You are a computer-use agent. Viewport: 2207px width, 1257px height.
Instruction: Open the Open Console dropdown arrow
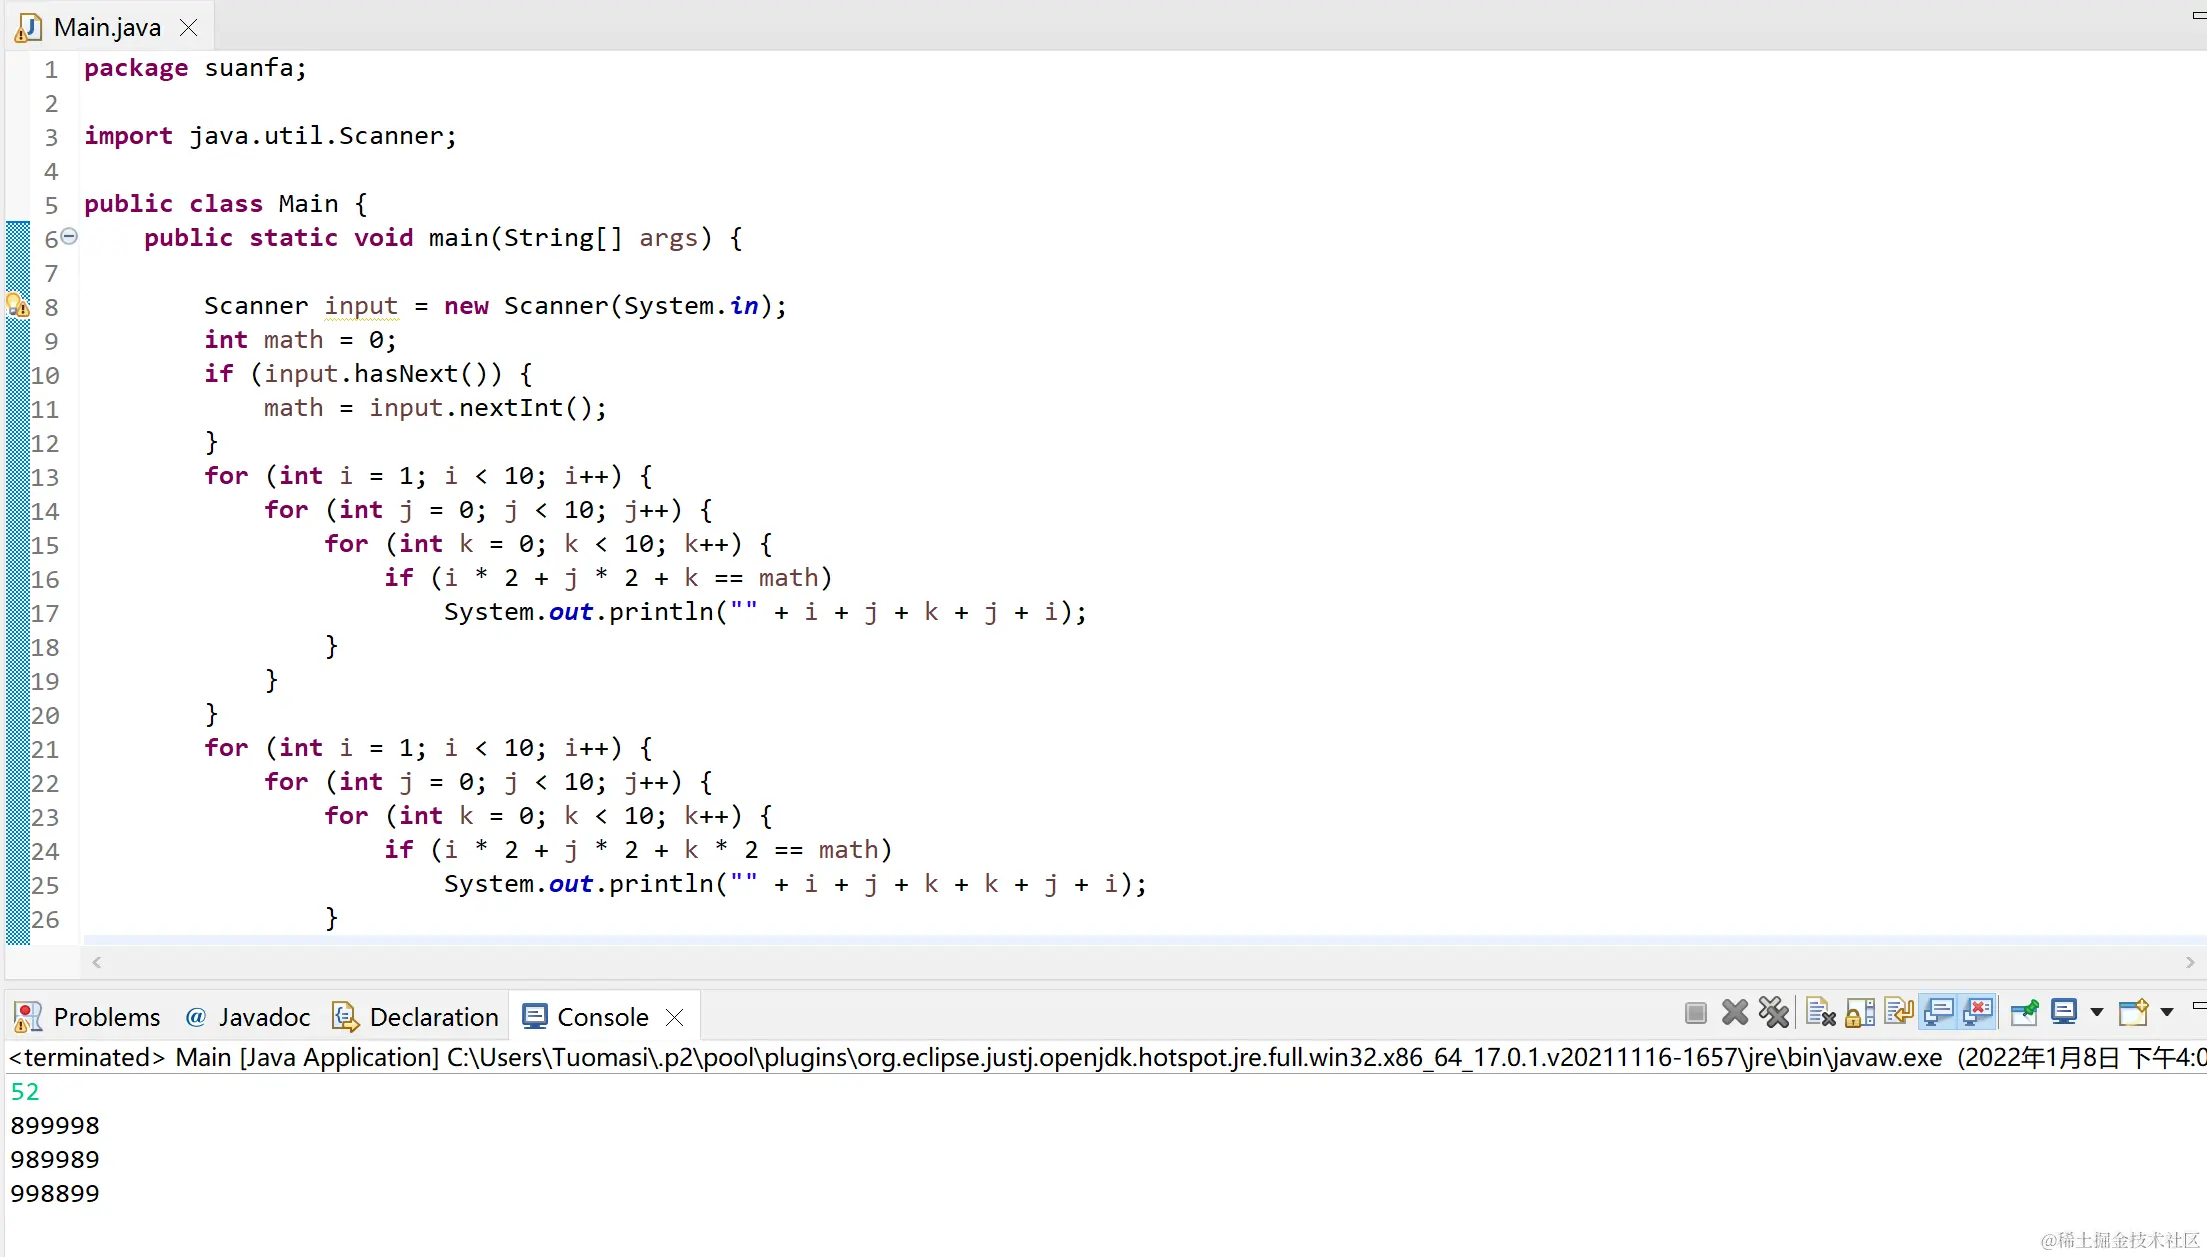click(2167, 1013)
